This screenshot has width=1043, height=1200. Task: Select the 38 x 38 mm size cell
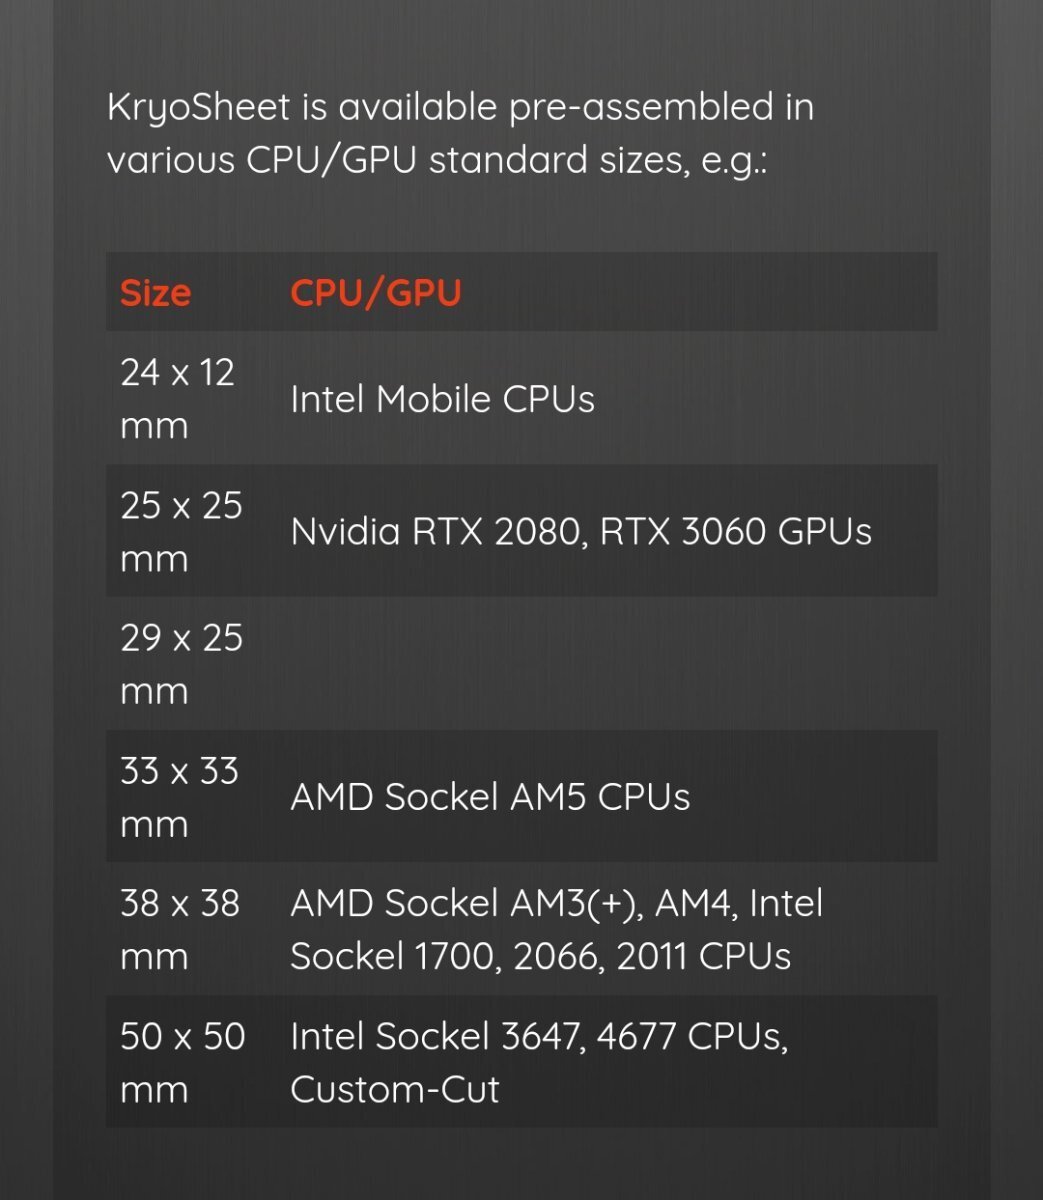[x=180, y=929]
